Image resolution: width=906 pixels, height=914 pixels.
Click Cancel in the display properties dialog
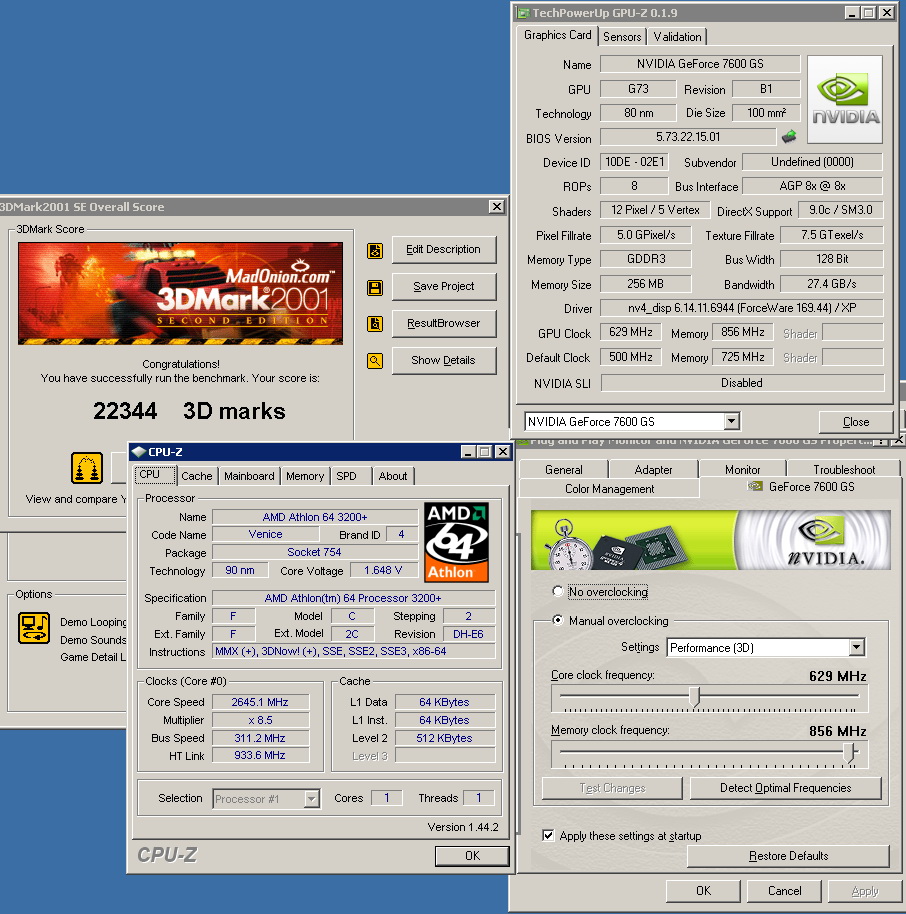[784, 890]
